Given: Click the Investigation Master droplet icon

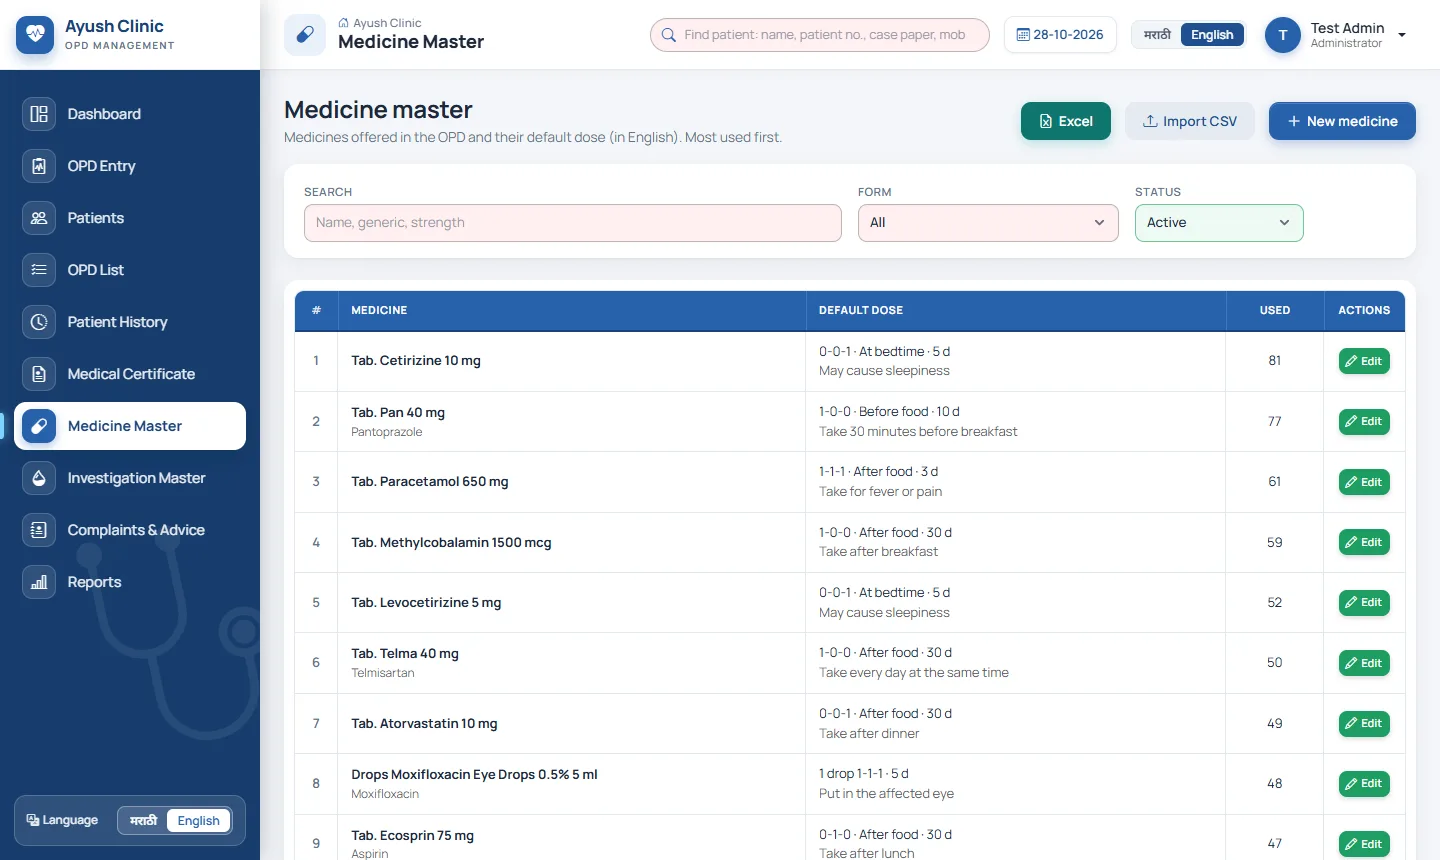Looking at the screenshot, I should (x=39, y=478).
